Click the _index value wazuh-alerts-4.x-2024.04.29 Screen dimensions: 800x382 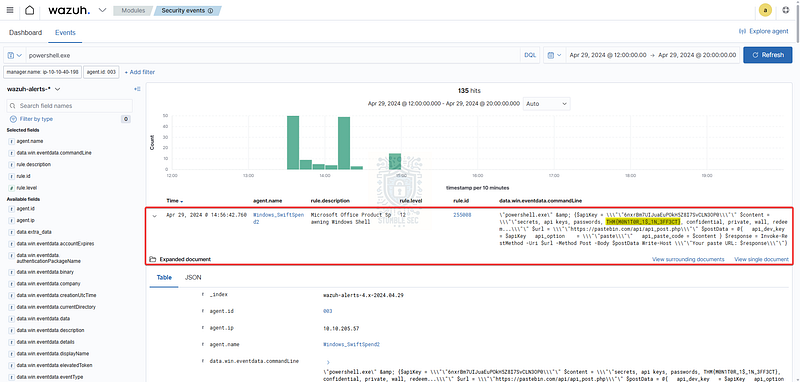tap(363, 295)
